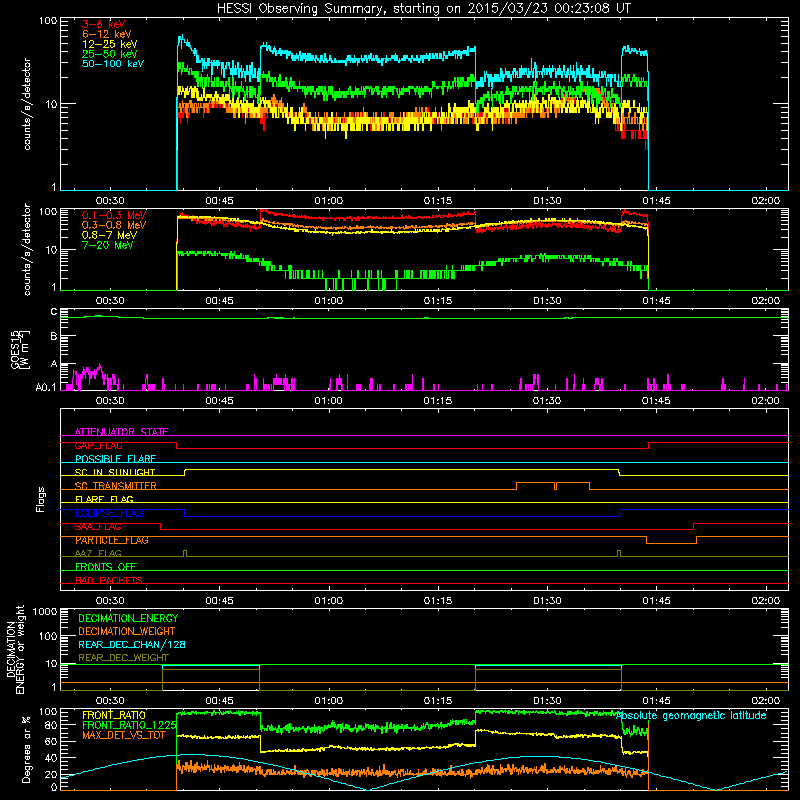Click the 7-20 MeV legend entry
Viewport: 800px width, 800px height.
108,245
